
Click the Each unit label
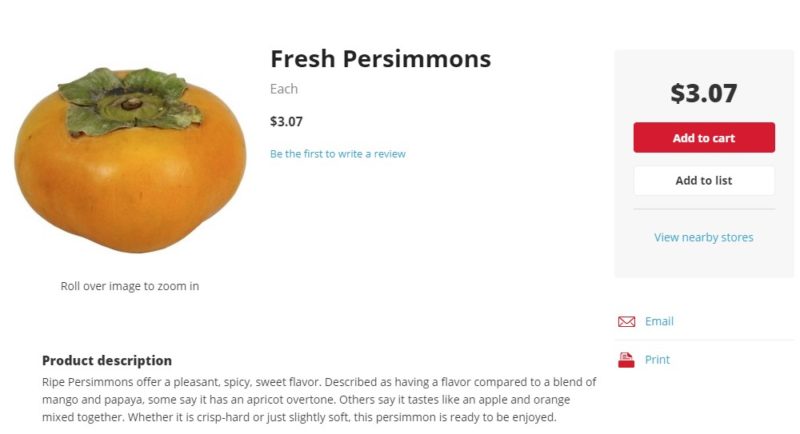(x=284, y=89)
